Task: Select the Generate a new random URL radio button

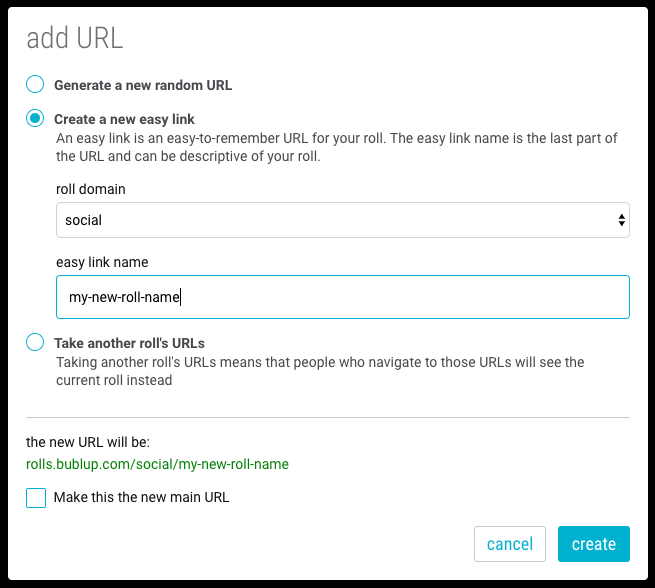Action: click(35, 84)
